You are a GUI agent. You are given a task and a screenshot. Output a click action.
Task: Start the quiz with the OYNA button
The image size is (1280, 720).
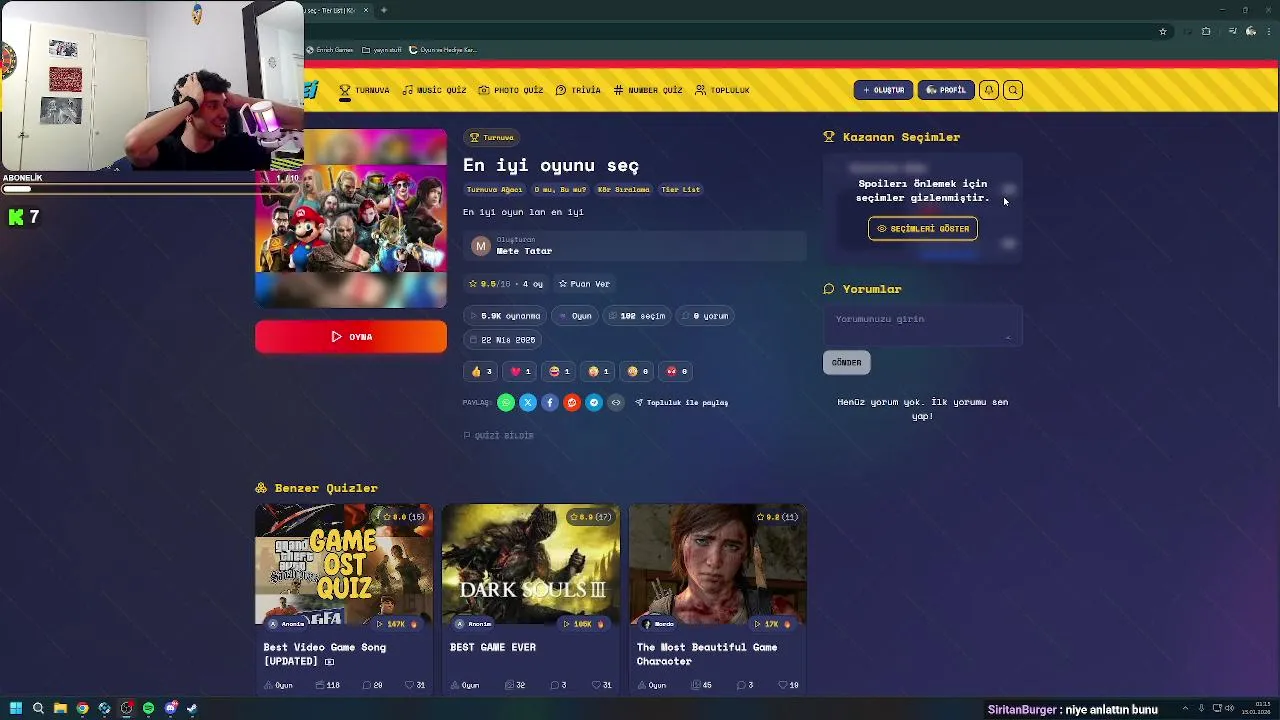[351, 337]
